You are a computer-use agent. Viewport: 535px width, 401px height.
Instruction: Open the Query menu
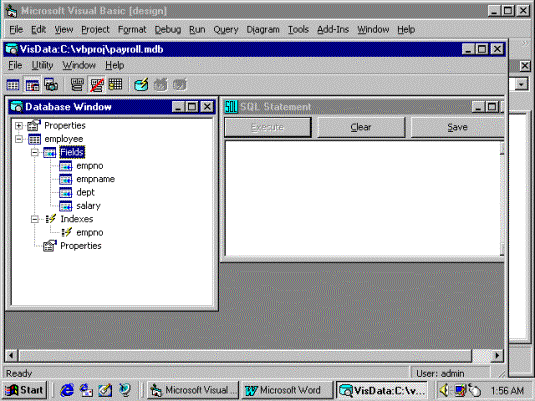click(x=226, y=30)
